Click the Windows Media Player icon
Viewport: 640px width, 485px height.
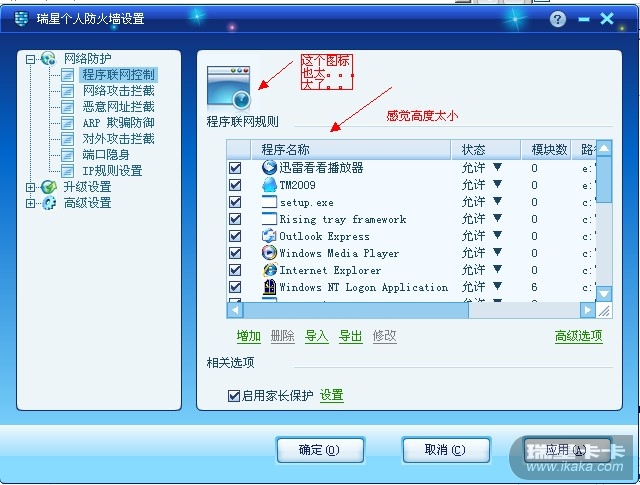tap(269, 253)
